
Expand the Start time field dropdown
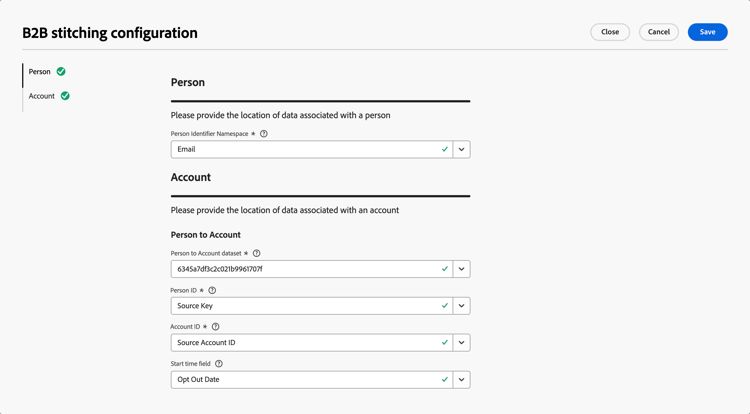tap(462, 380)
